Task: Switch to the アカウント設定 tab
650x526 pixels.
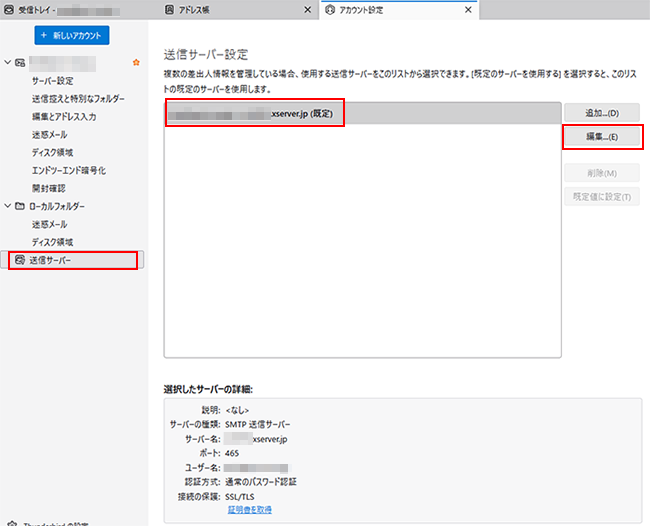Action: pyautogui.click(x=400, y=10)
